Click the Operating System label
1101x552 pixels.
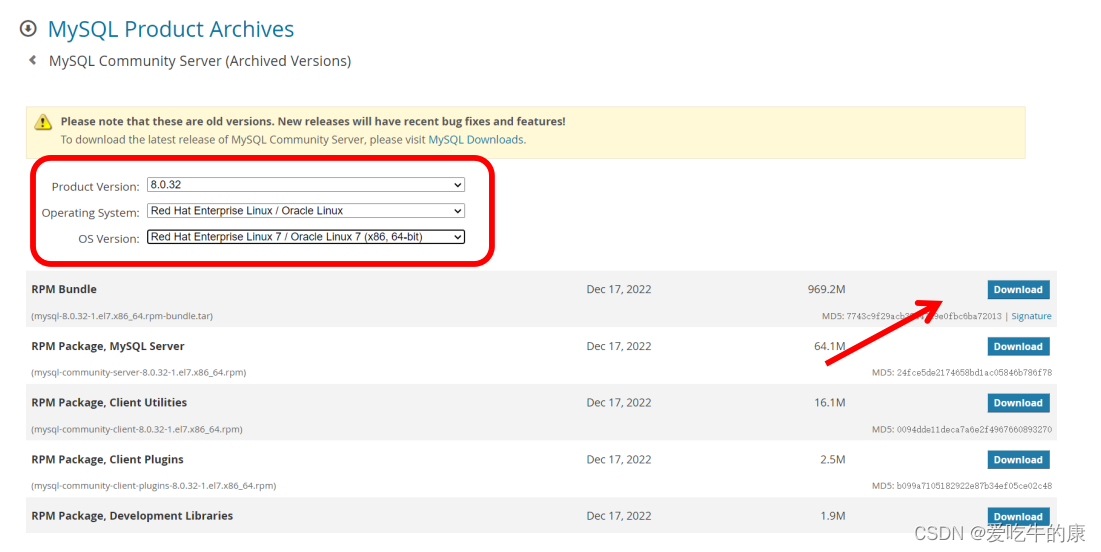[91, 213]
